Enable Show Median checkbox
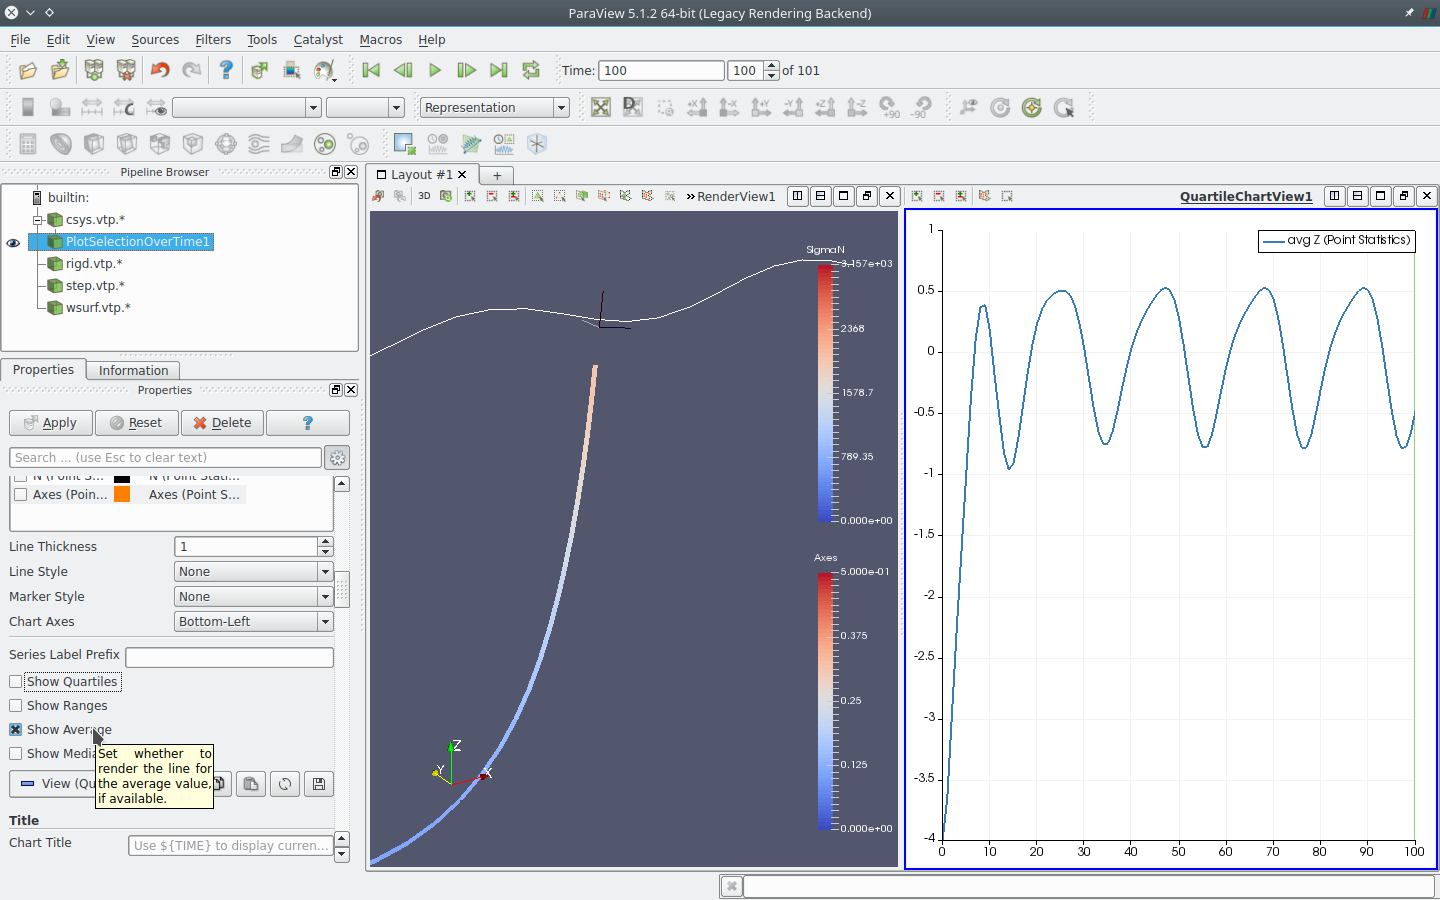 pyautogui.click(x=15, y=754)
